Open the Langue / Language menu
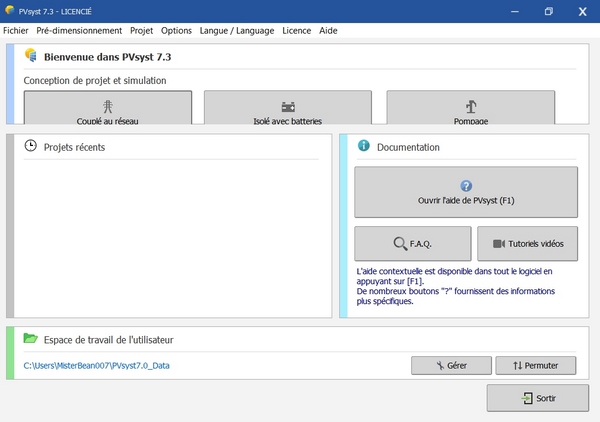Viewport: 600px width, 422px height. pos(237,31)
